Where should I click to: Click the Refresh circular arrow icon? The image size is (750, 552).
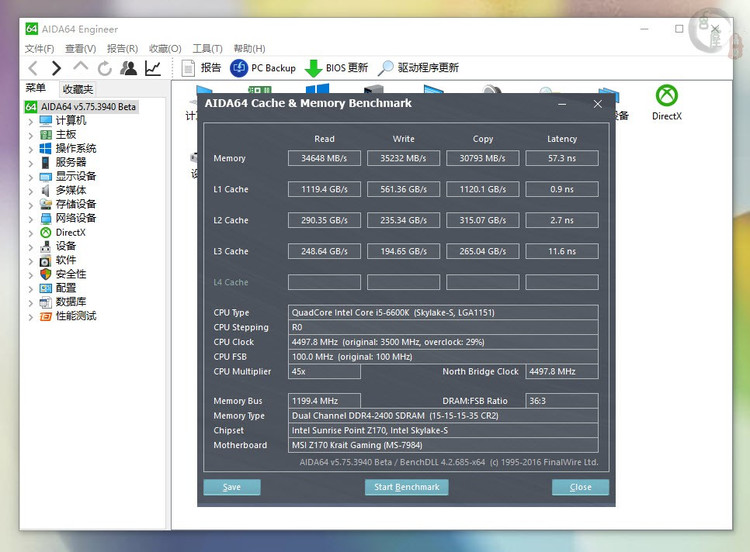tap(105, 68)
